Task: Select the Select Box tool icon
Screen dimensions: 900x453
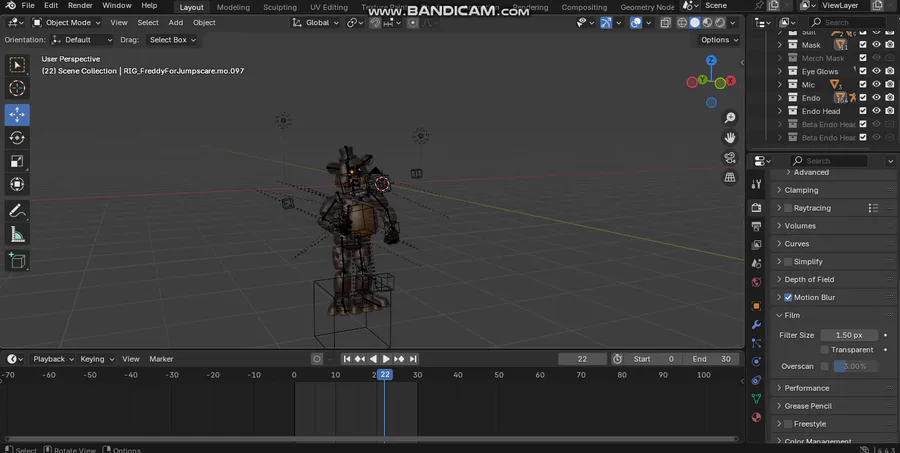Action: pyautogui.click(x=17, y=65)
